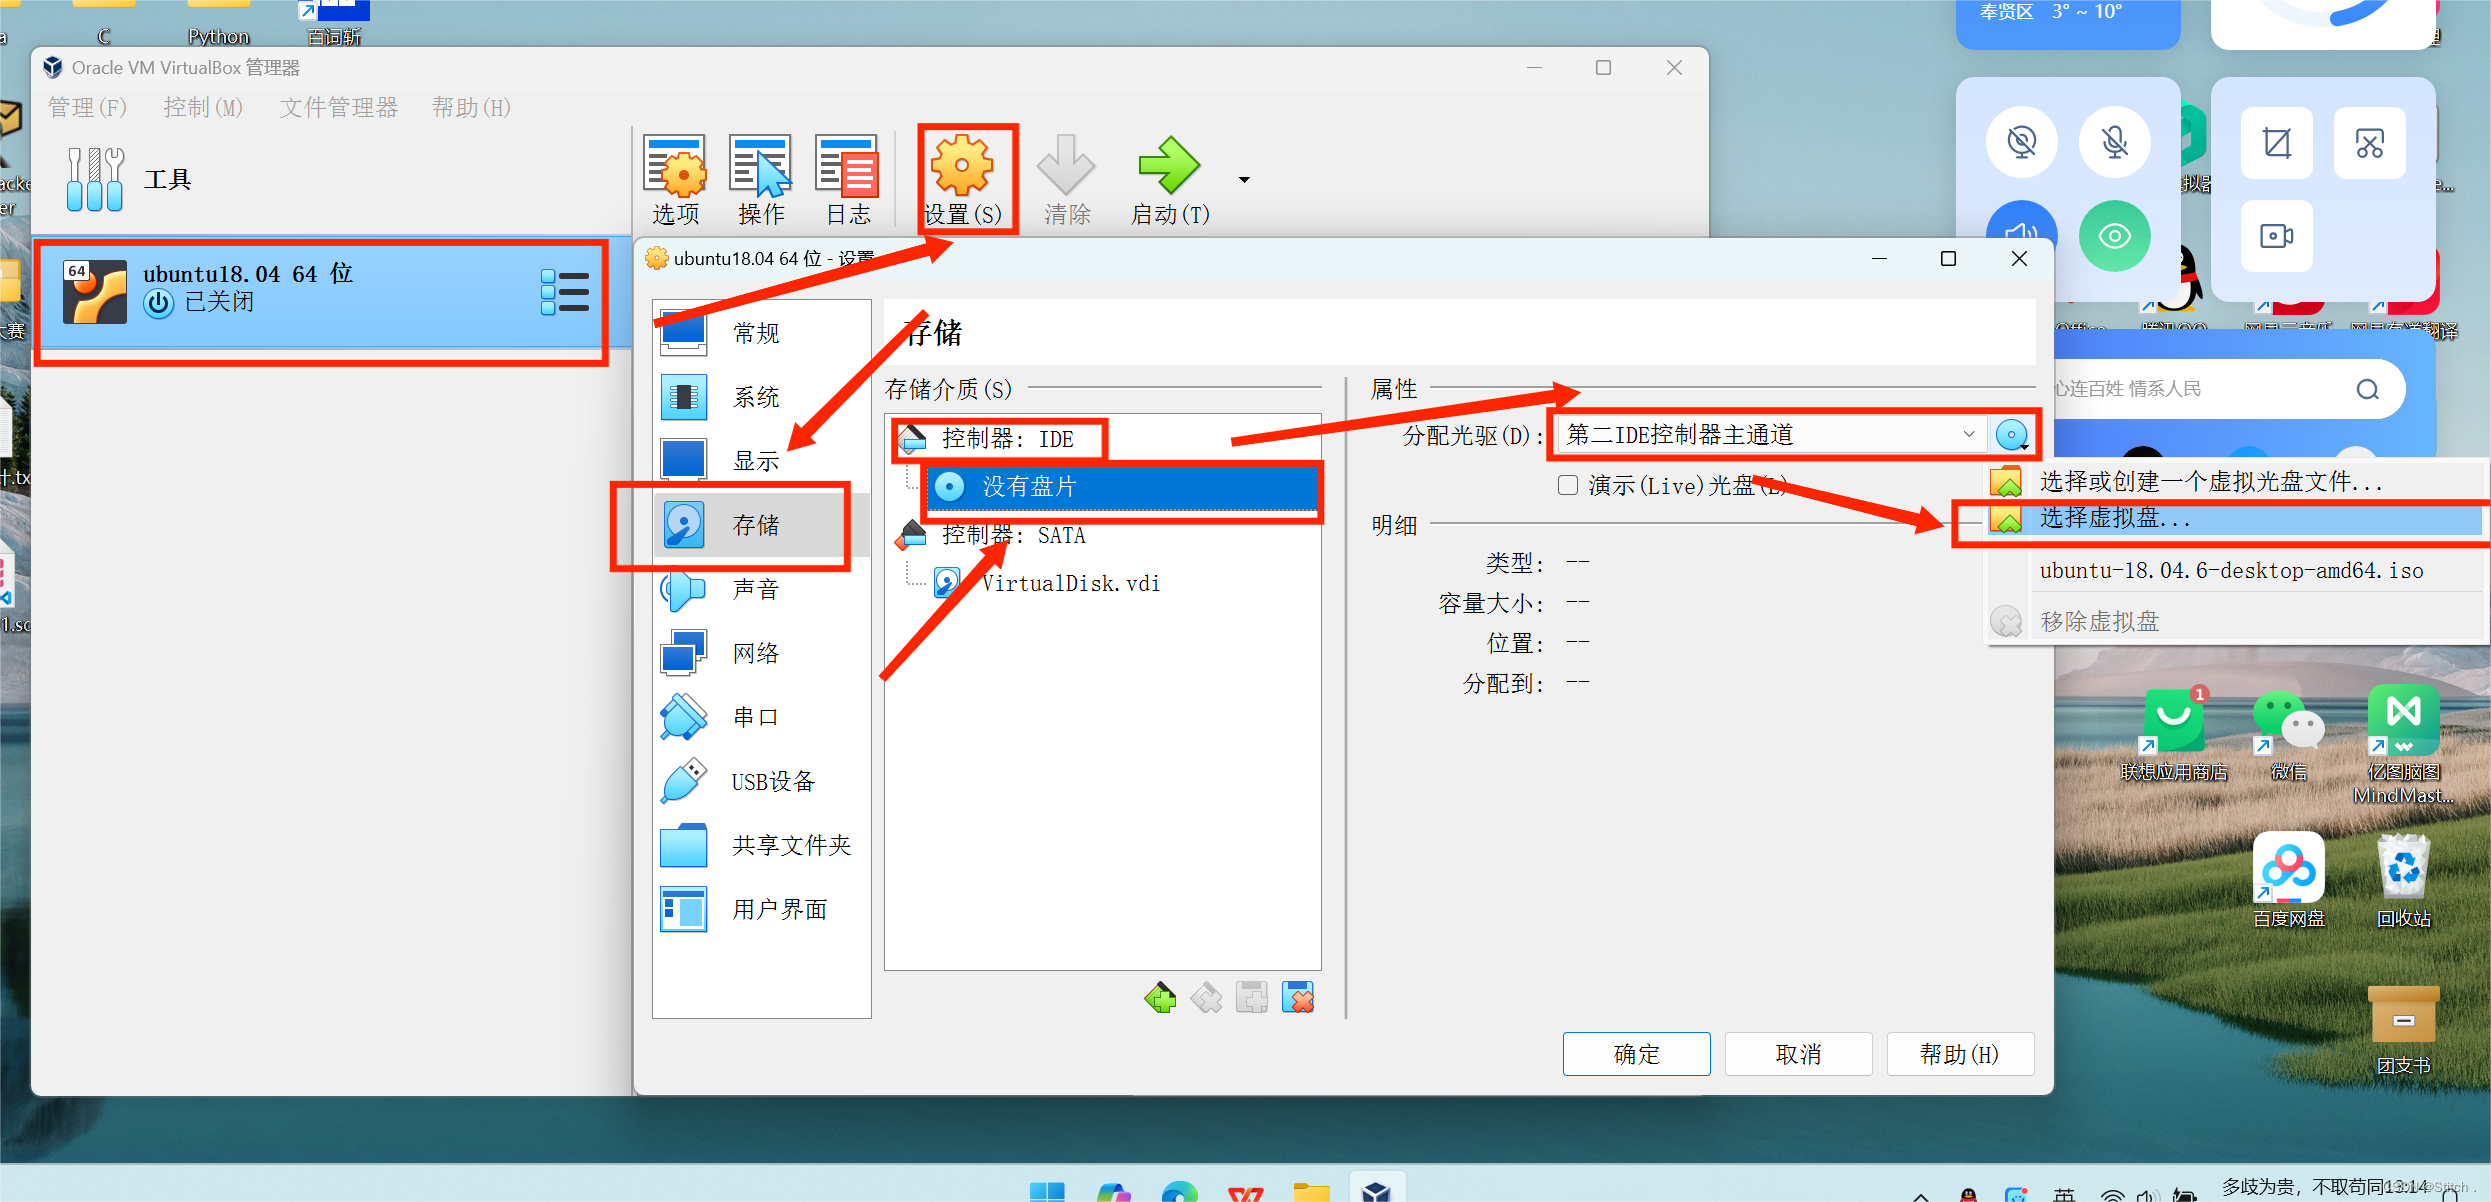2491x1202 pixels.
Task: Start the VM with 启动(T) arrow
Action: point(1170,180)
